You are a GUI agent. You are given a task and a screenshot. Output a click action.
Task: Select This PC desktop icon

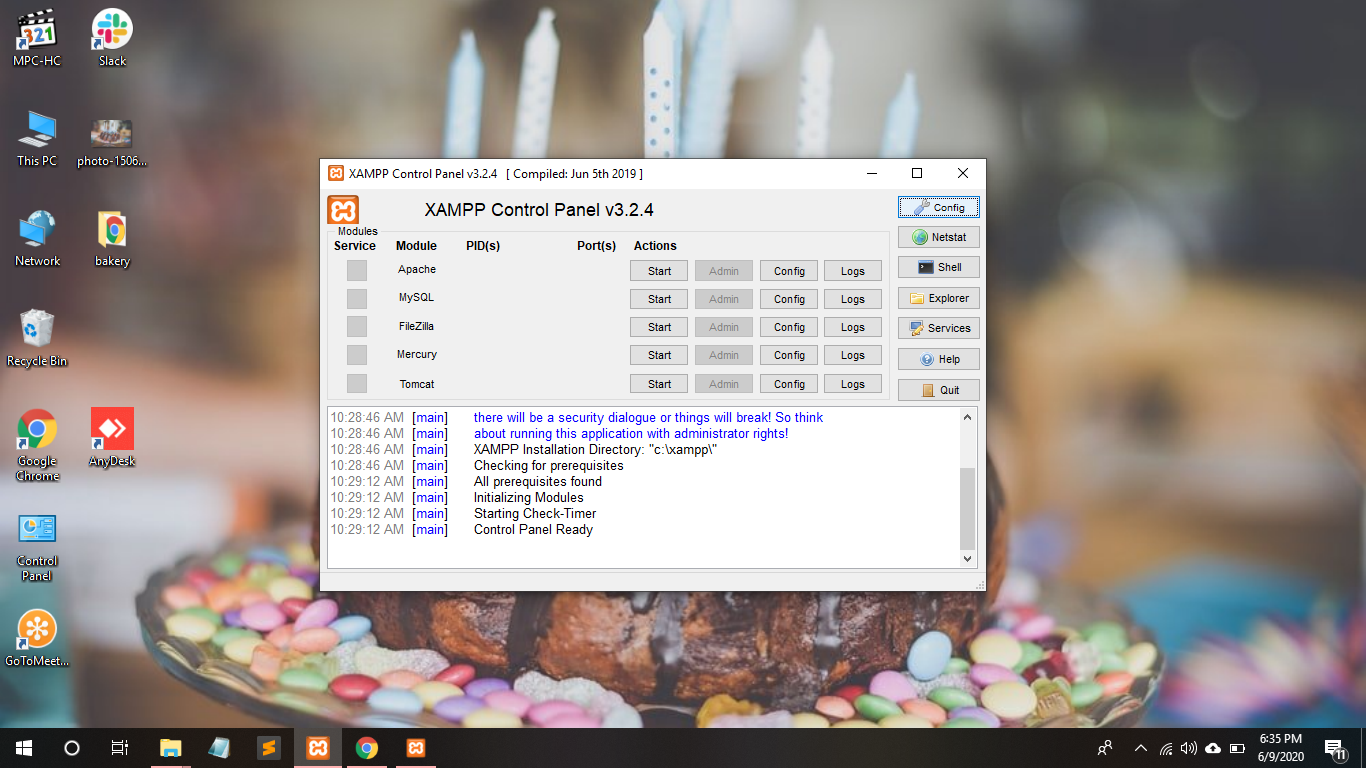(37, 138)
